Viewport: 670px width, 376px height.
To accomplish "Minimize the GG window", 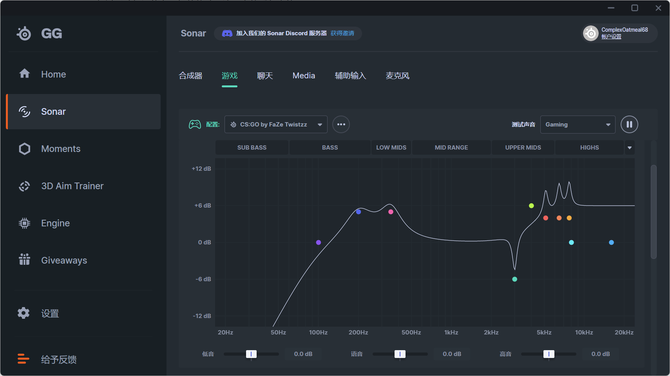I will [611, 8].
